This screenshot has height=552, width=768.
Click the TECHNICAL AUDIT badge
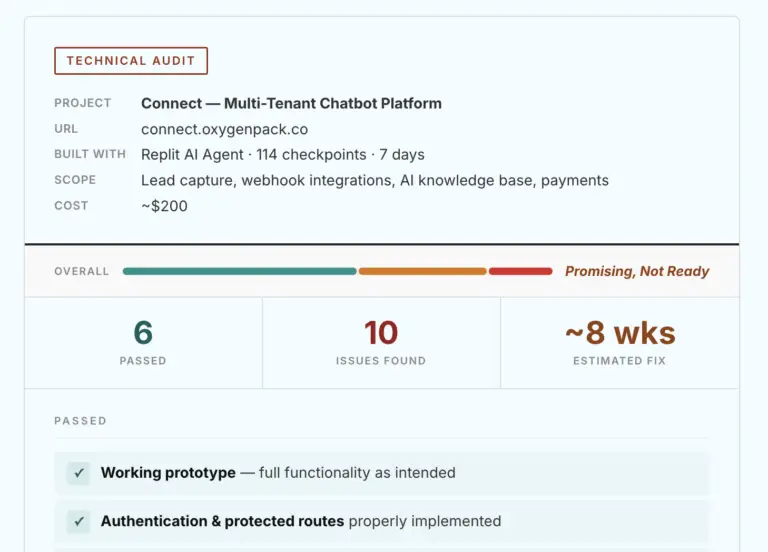tap(131, 61)
